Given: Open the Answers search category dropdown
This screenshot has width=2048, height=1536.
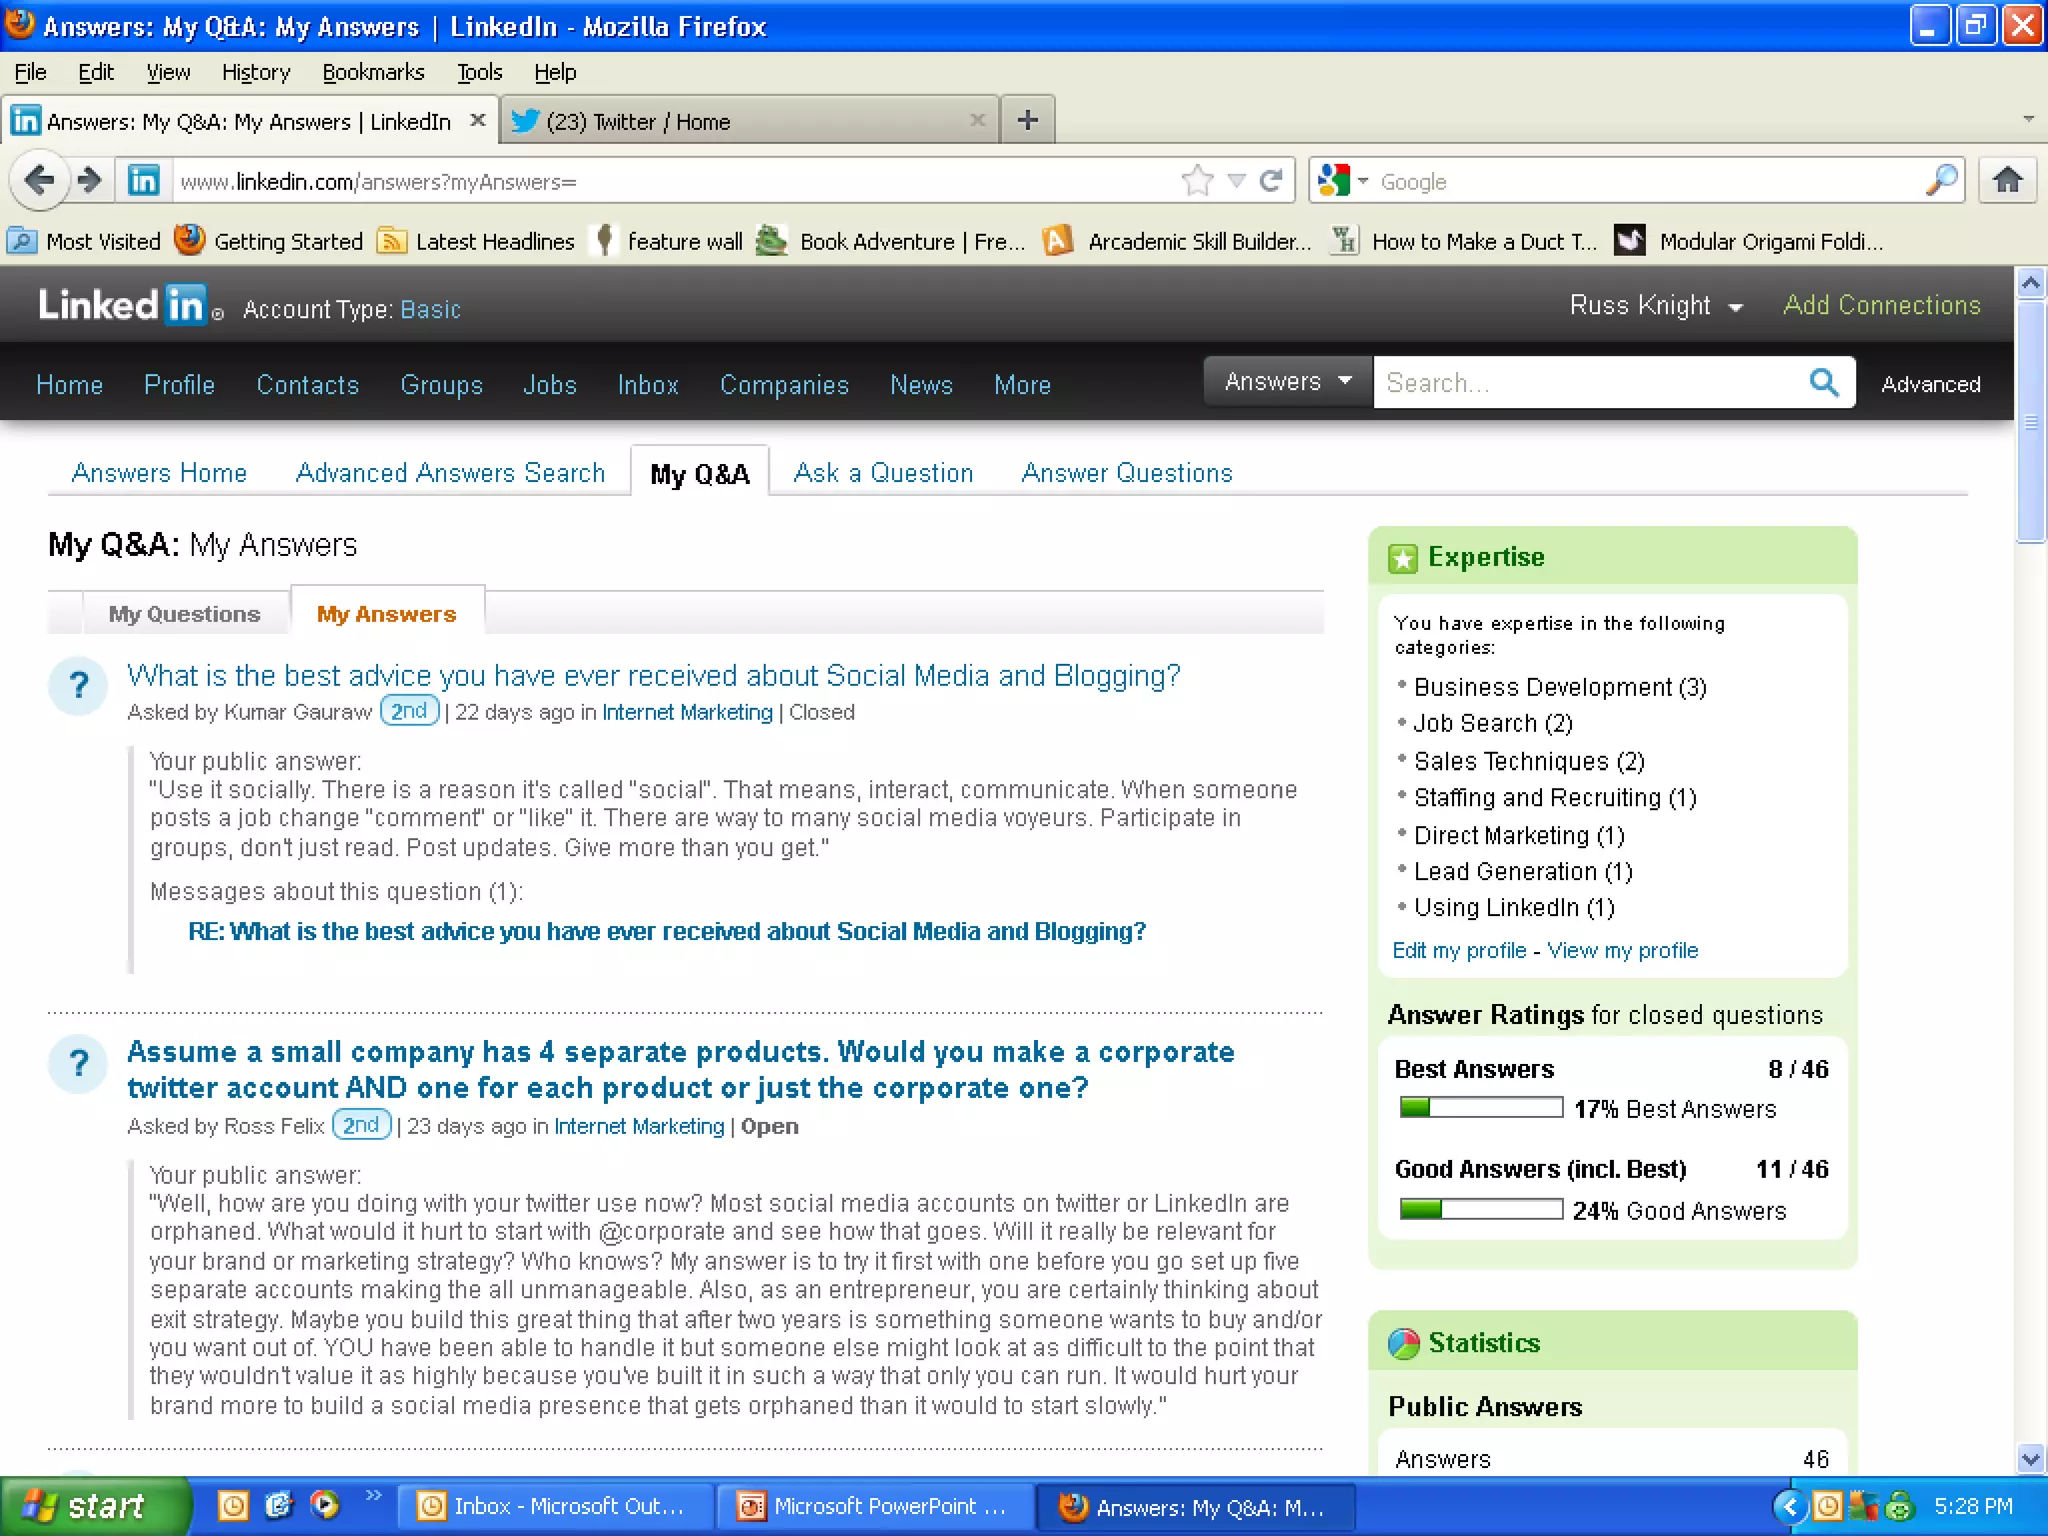Looking at the screenshot, I should click(x=1288, y=382).
